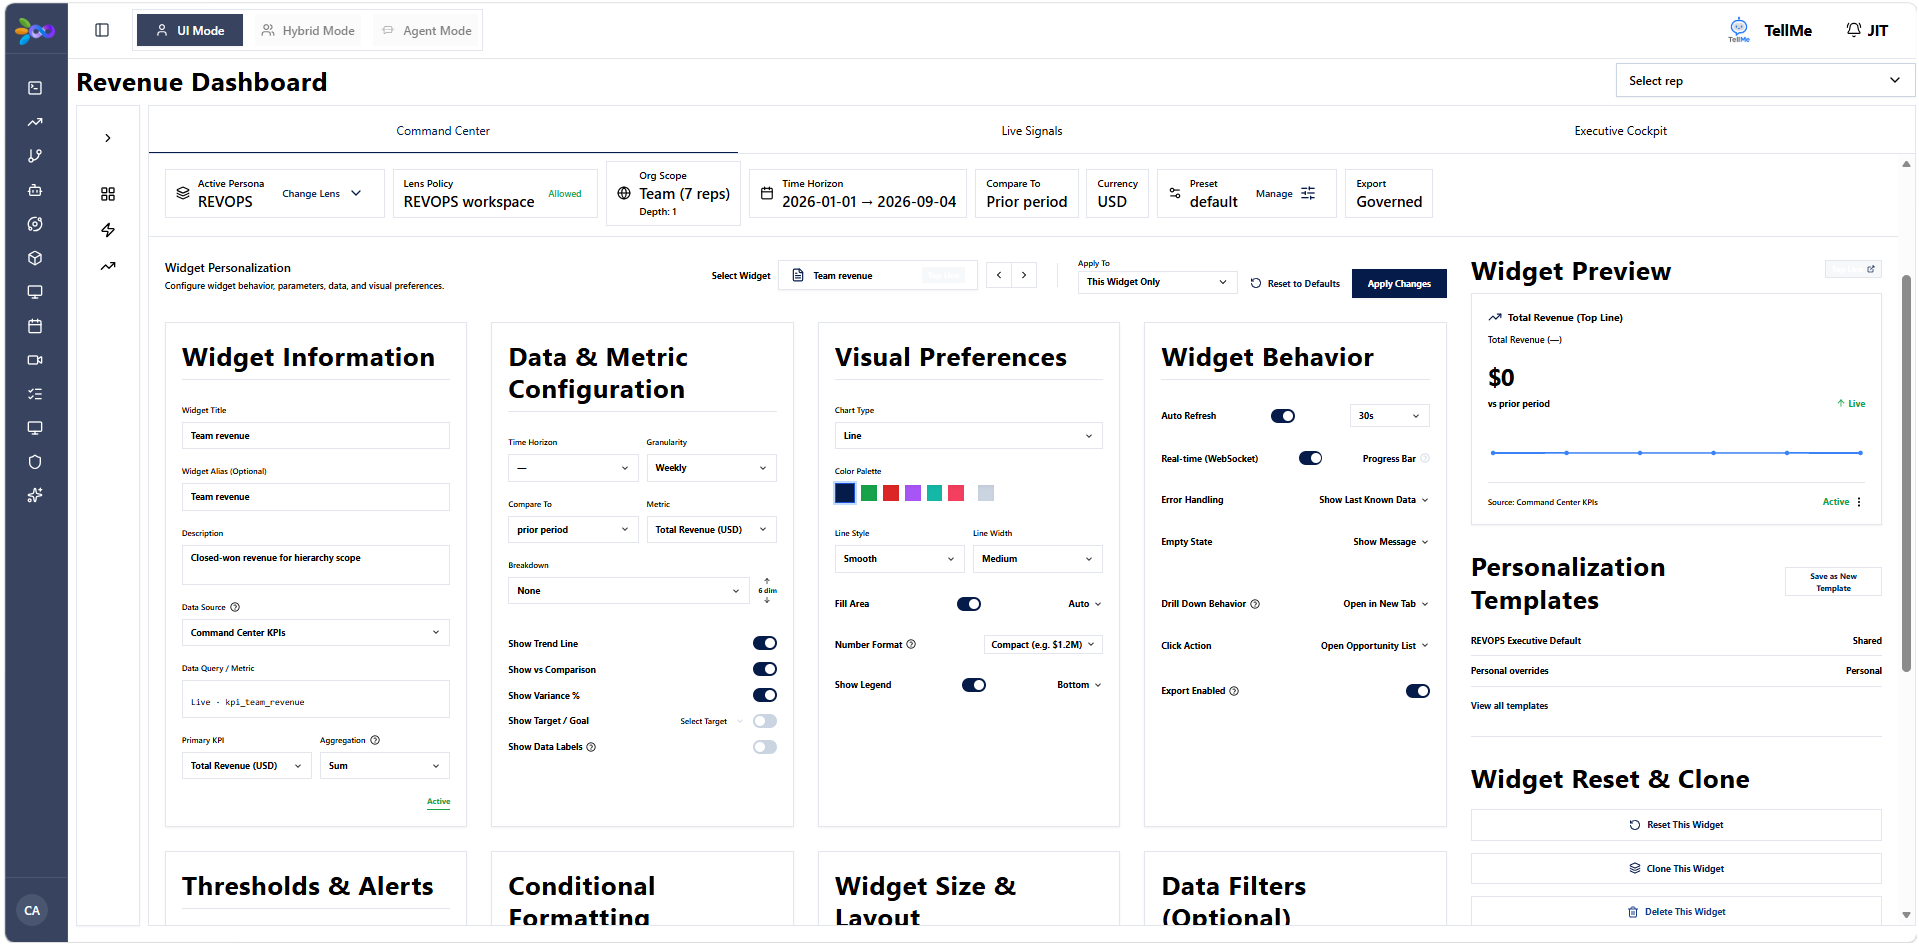Click the shield security sidebar icon
Screen dimensions: 1919x944
click(x=35, y=462)
